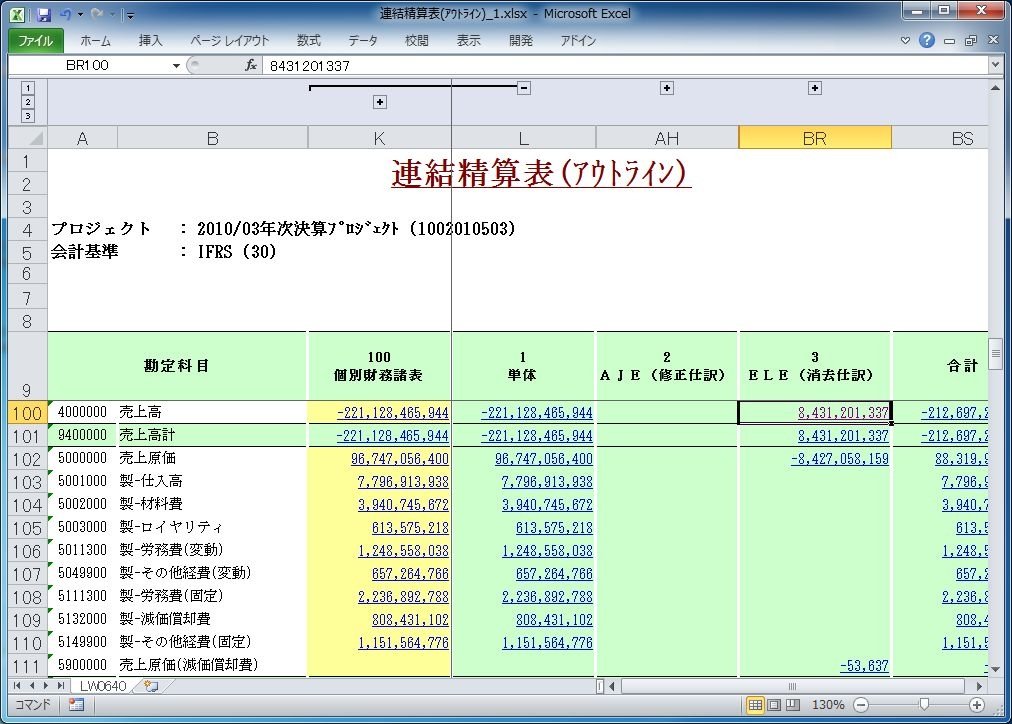
Task: Click 96,747,056,400 link in column K
Action: click(400, 459)
